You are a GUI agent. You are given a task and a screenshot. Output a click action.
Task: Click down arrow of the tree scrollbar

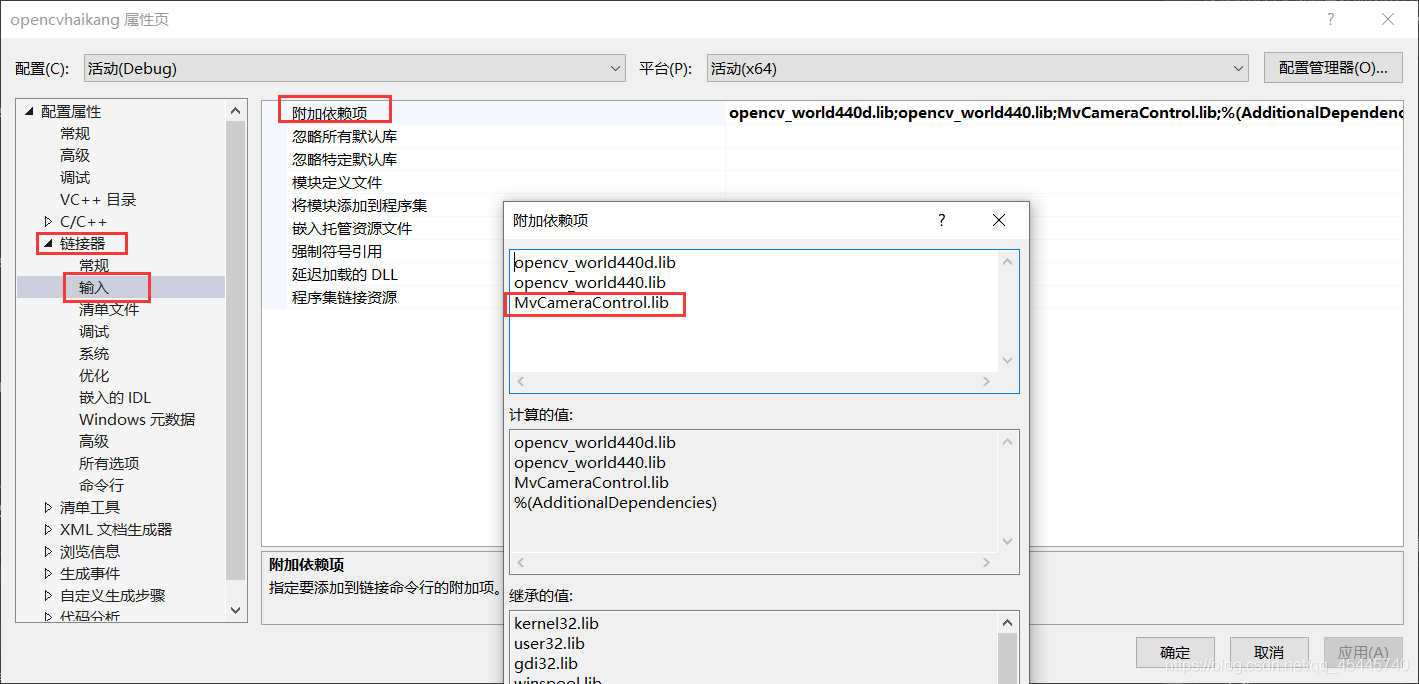click(x=236, y=609)
